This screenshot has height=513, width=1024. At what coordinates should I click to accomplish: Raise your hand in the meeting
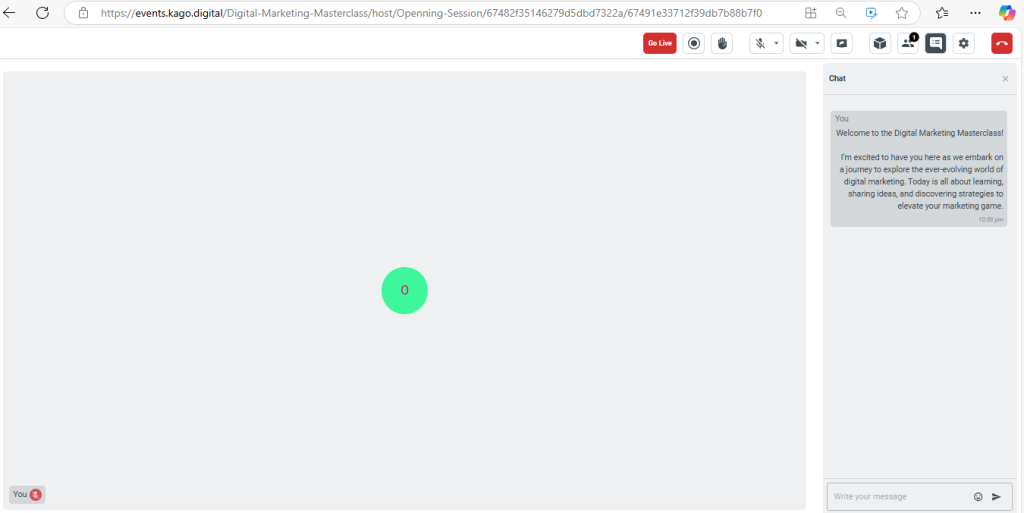(x=722, y=43)
